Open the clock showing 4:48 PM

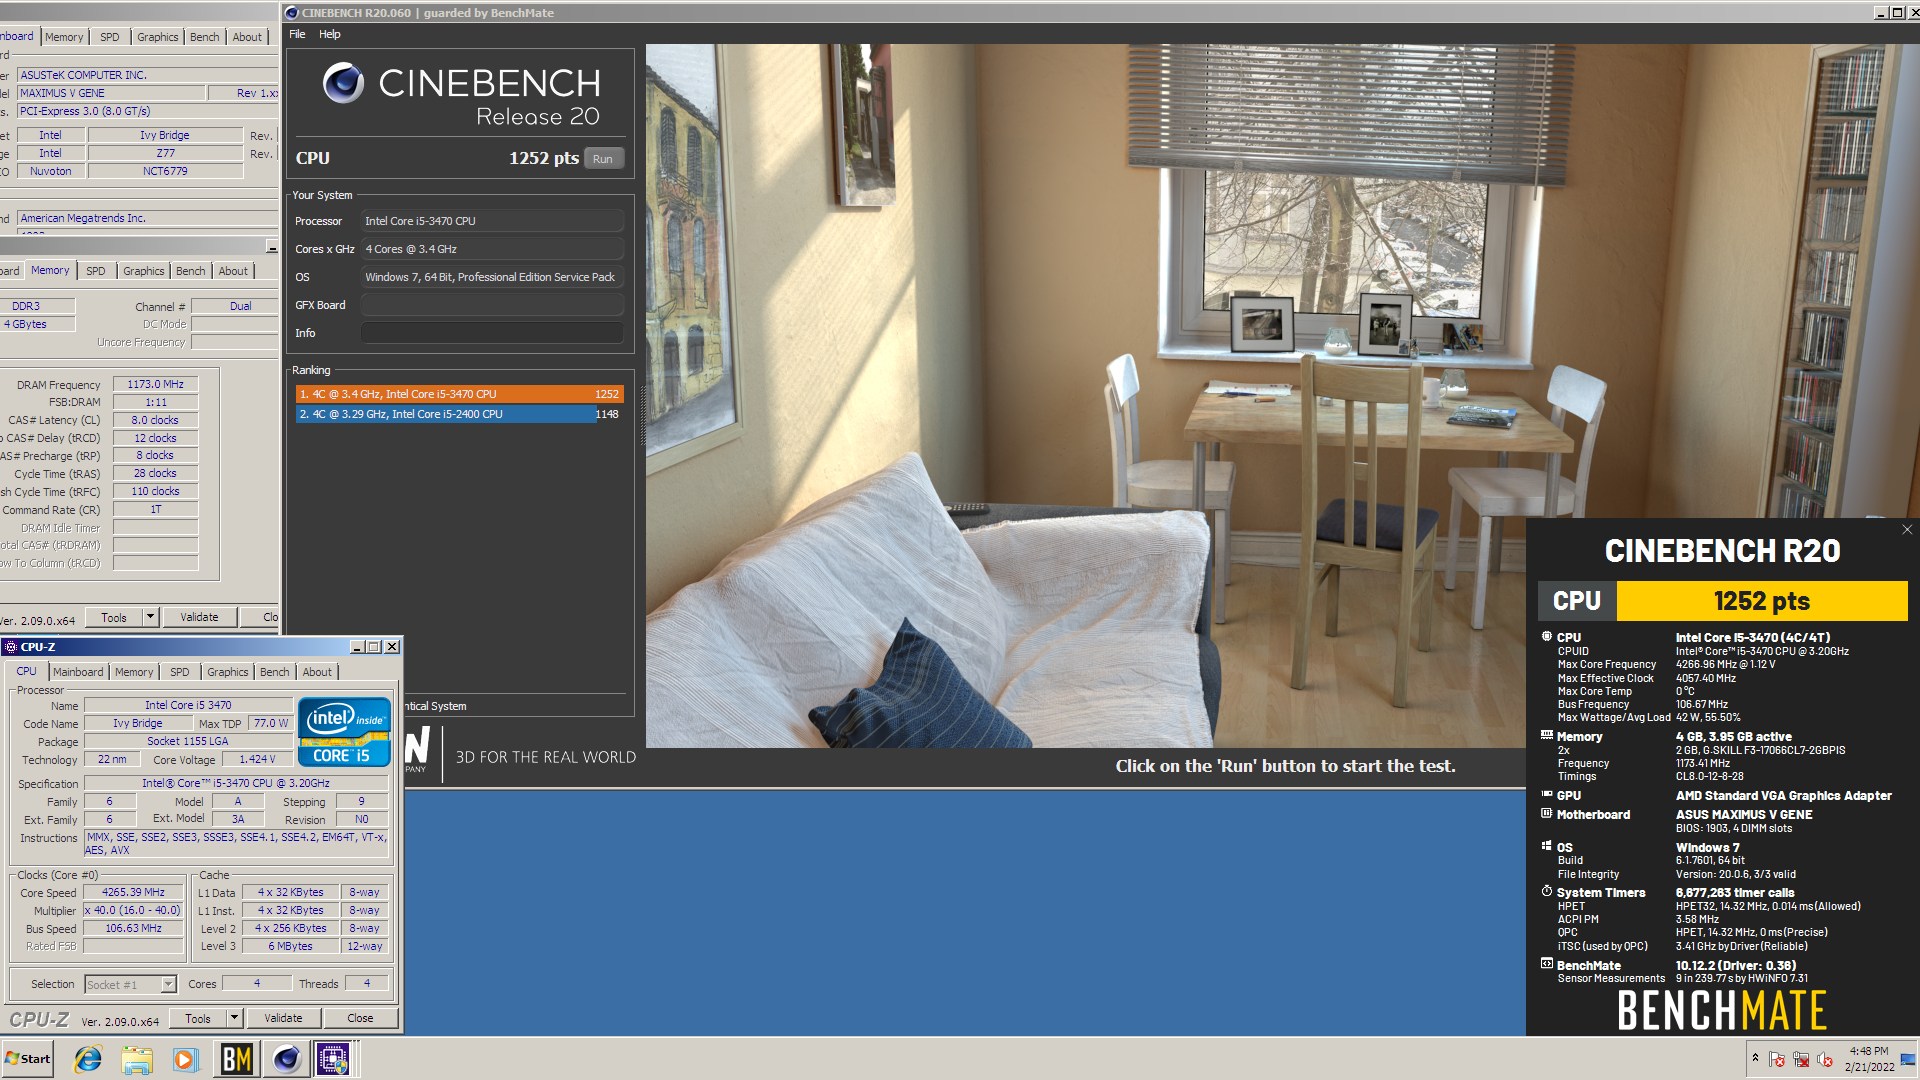pos(1869,1059)
